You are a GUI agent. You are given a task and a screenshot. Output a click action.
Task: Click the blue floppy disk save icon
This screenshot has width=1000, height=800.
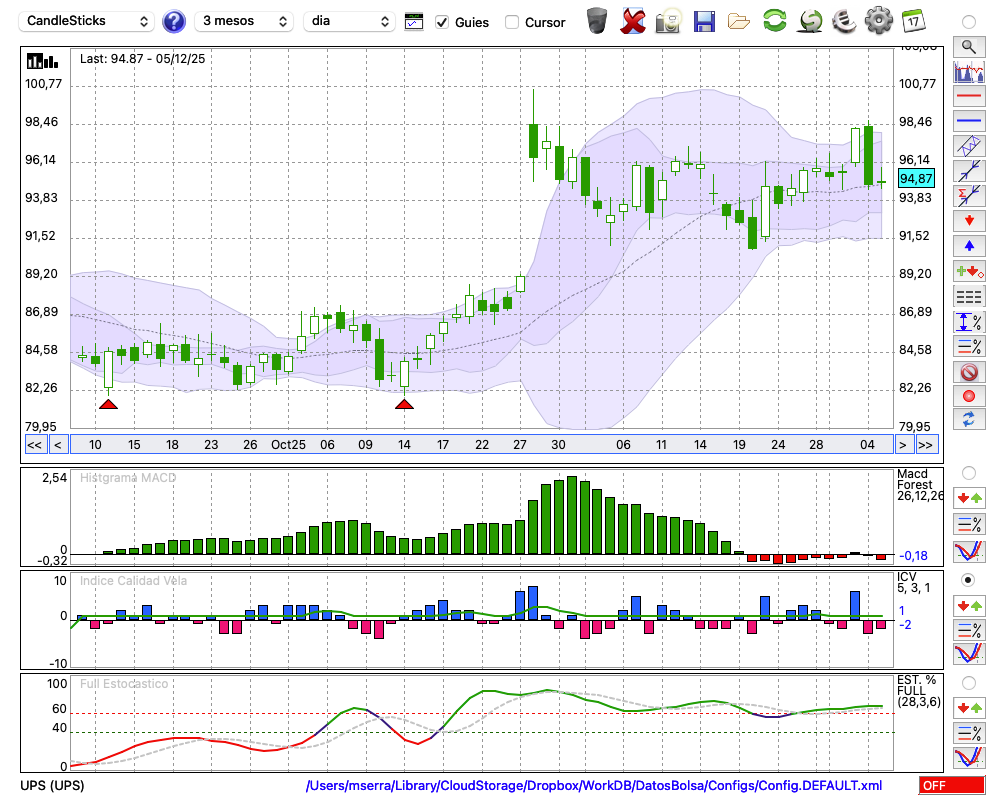point(704,21)
